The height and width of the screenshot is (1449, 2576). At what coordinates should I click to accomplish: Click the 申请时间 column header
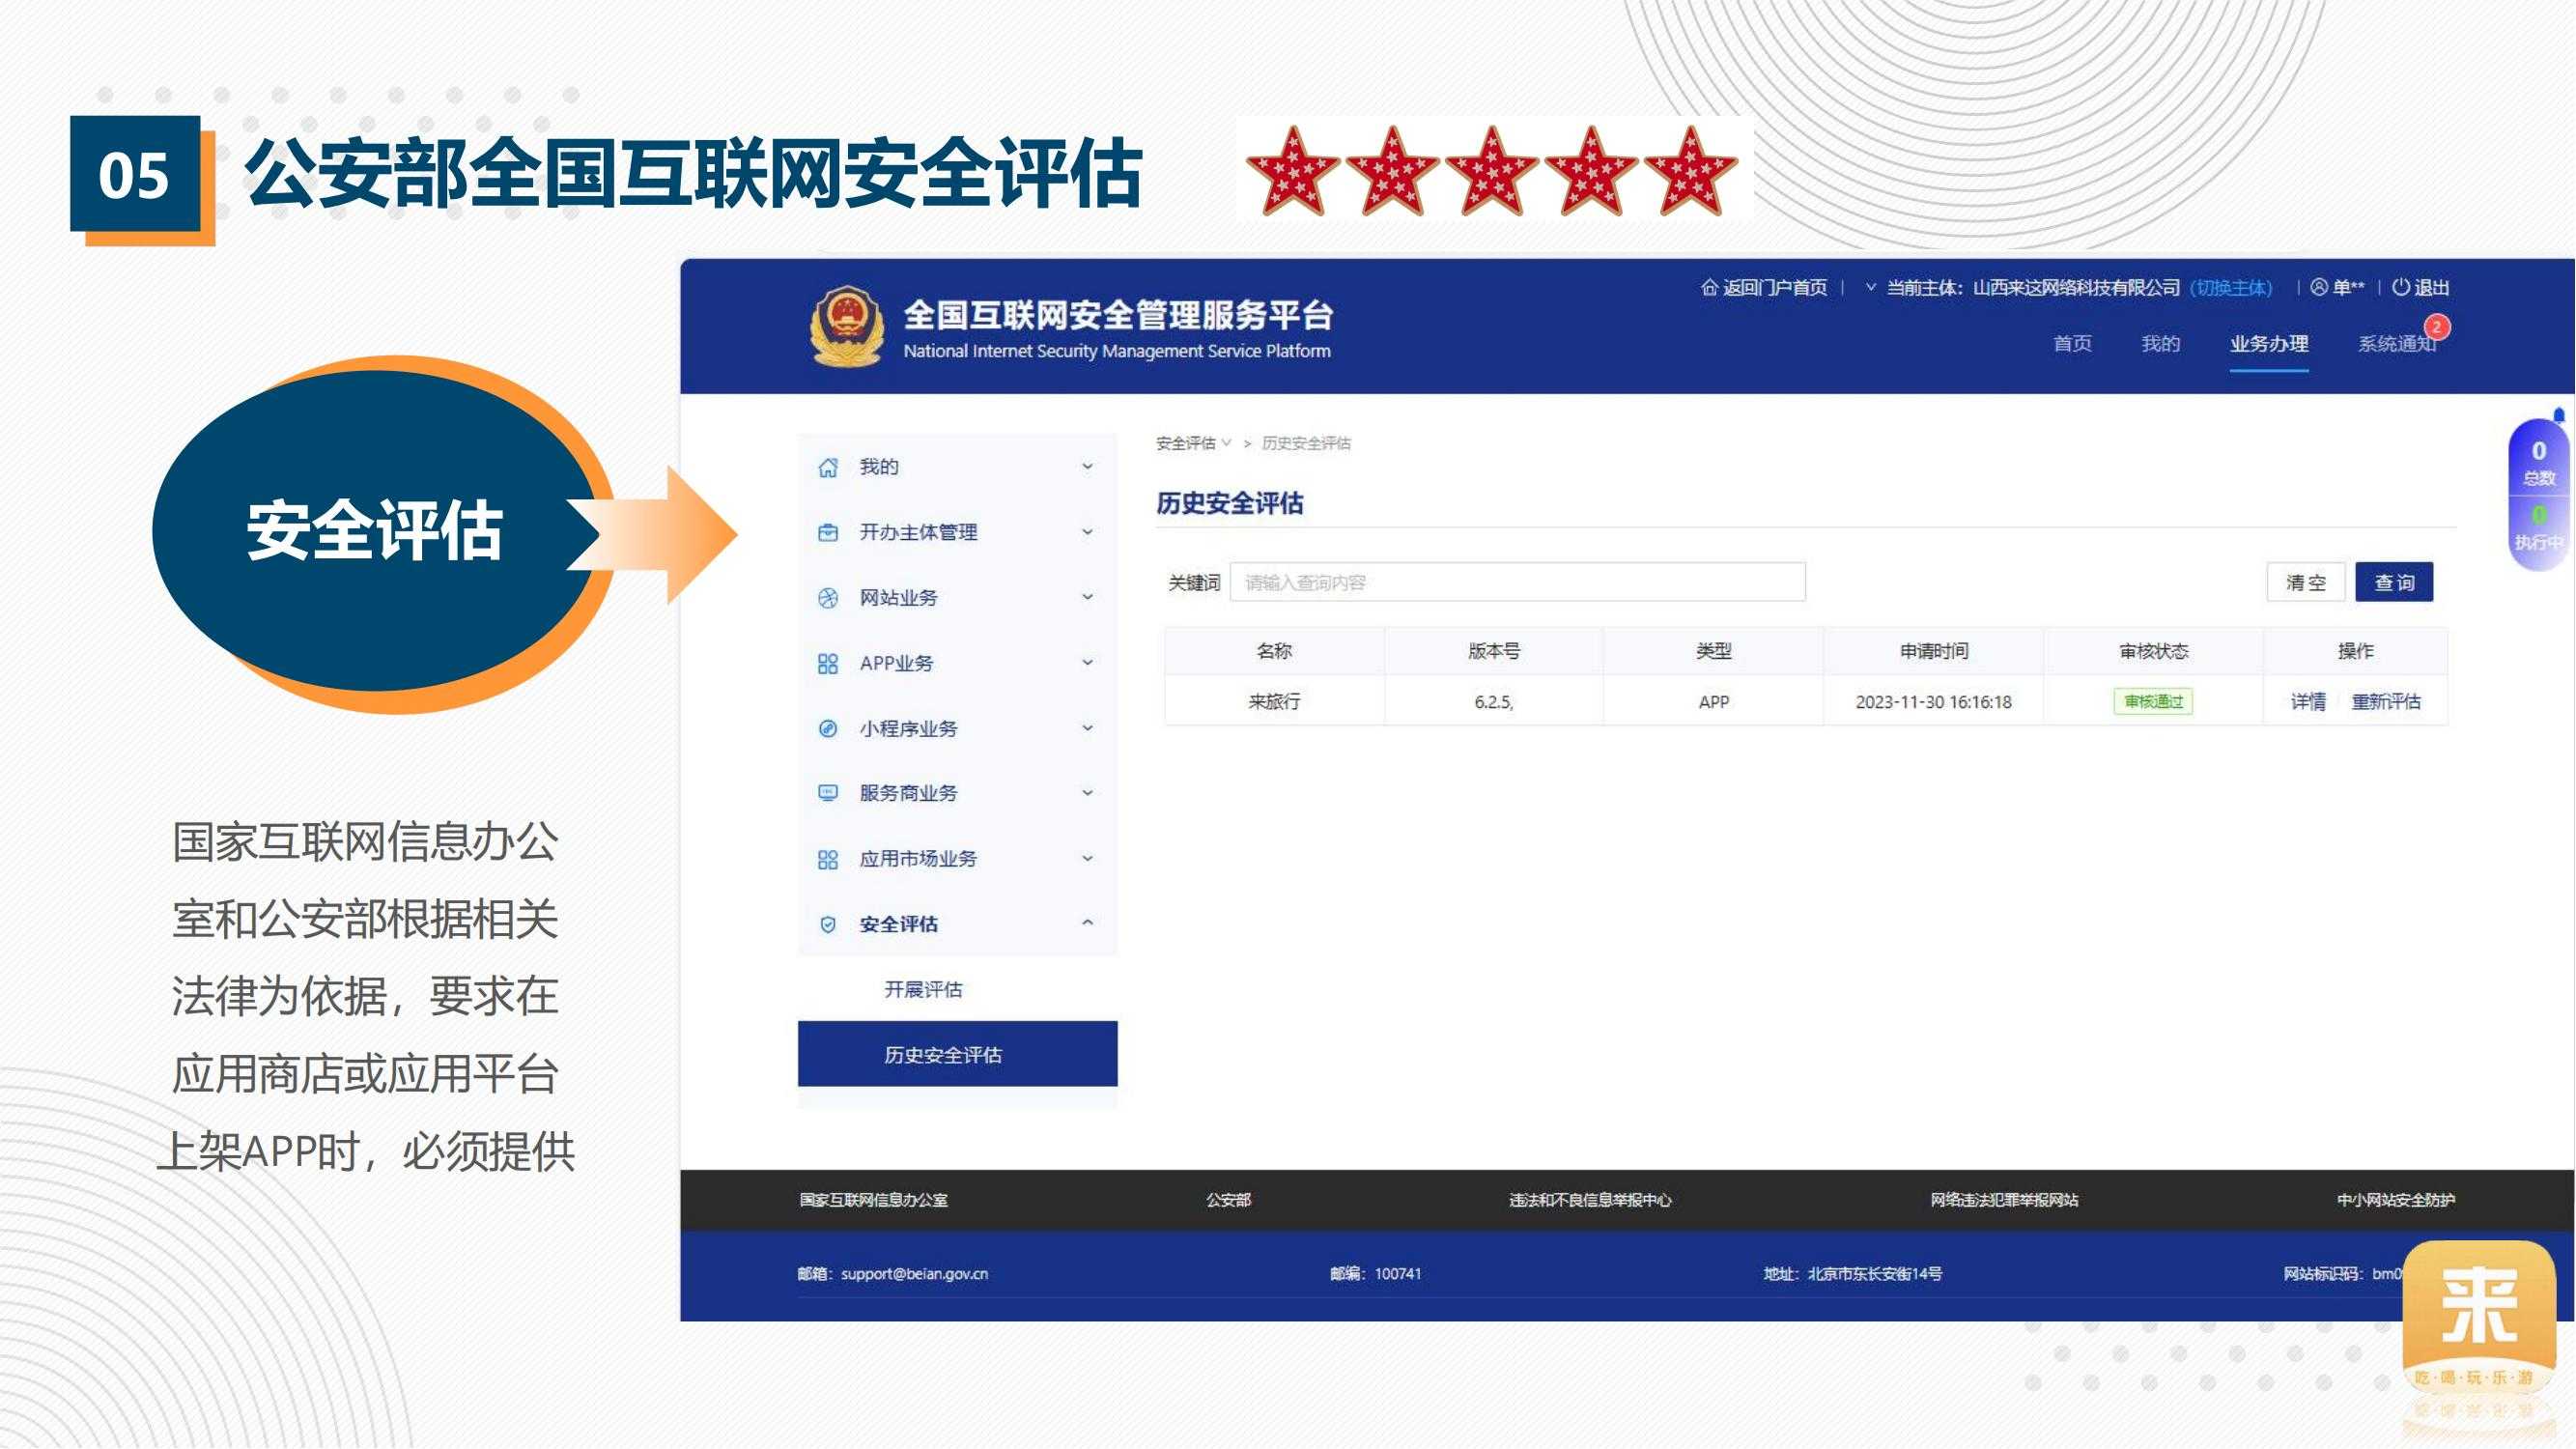coord(1933,651)
